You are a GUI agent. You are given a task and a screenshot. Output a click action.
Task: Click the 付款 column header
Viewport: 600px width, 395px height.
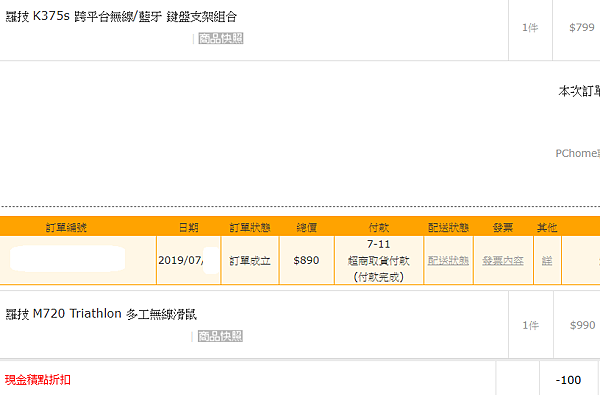378,227
